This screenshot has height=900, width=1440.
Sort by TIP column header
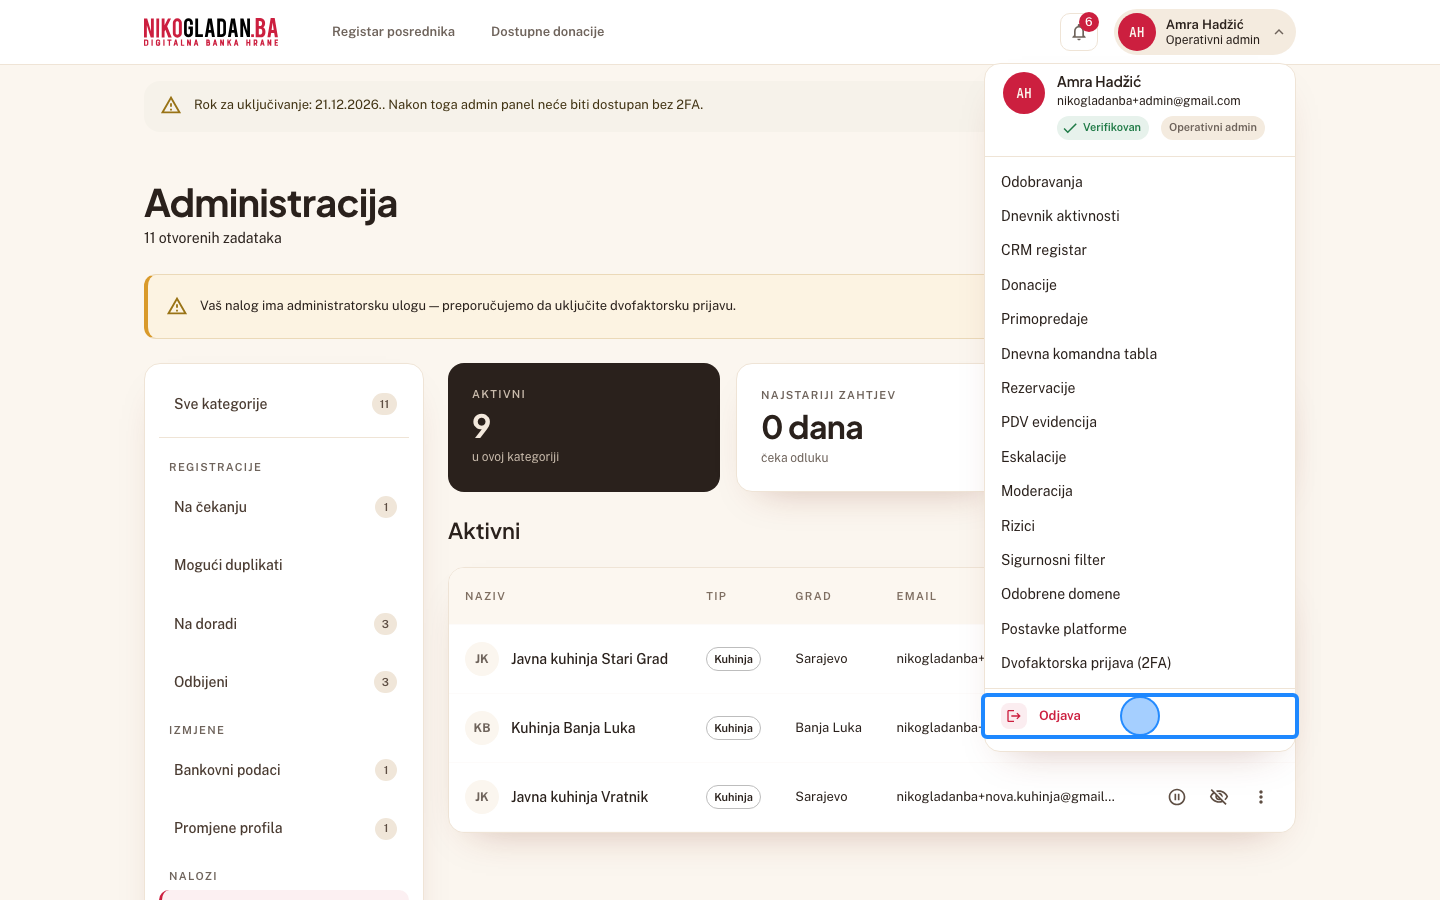(x=716, y=596)
